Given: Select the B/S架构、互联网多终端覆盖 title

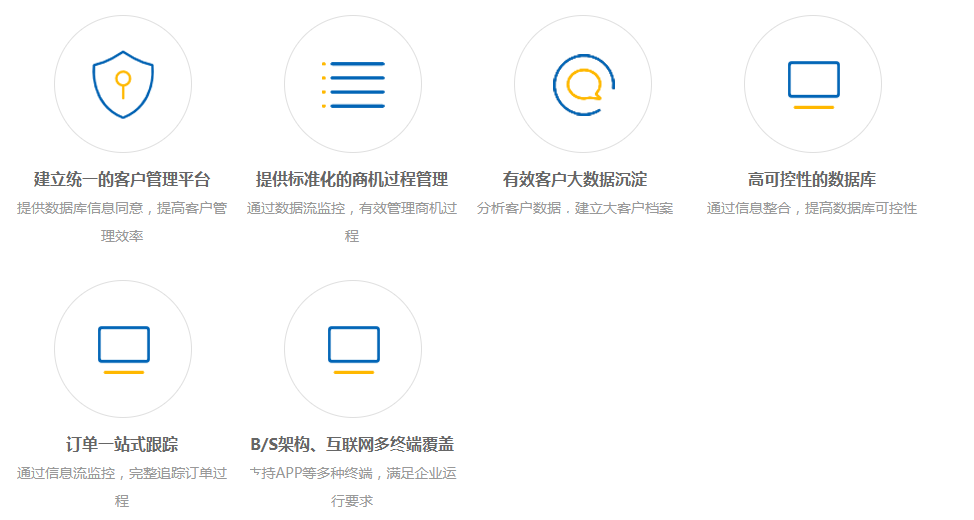Looking at the screenshot, I should (352, 444).
